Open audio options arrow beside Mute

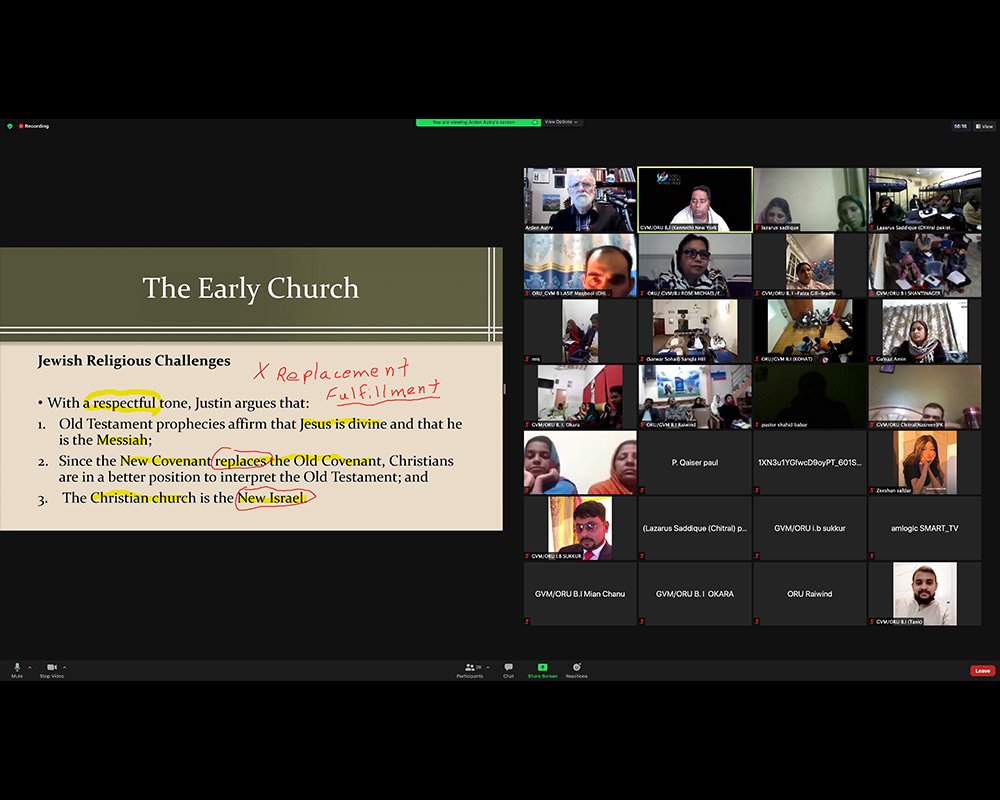pos(29,667)
